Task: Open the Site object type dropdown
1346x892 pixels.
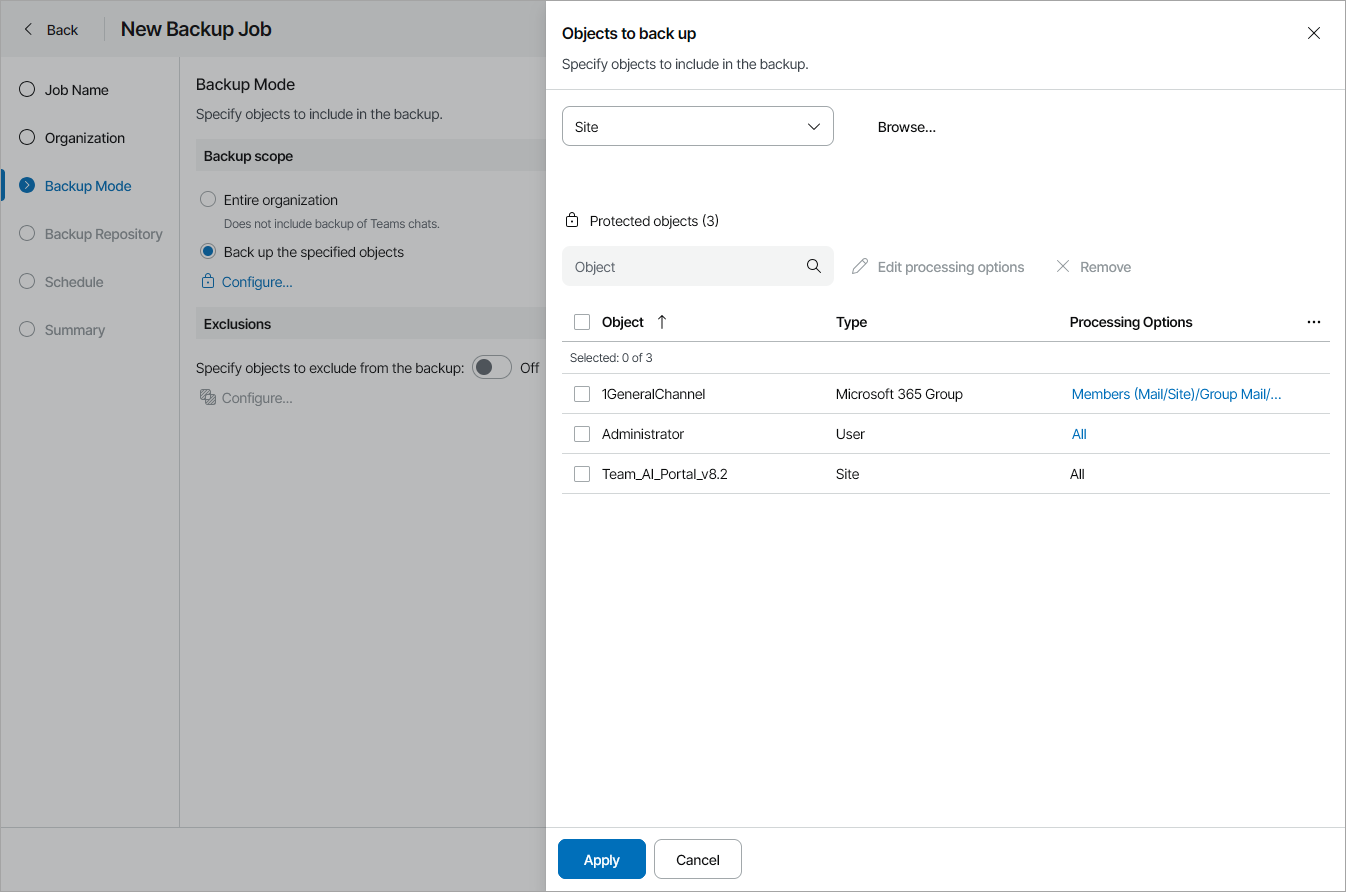Action: 697,127
